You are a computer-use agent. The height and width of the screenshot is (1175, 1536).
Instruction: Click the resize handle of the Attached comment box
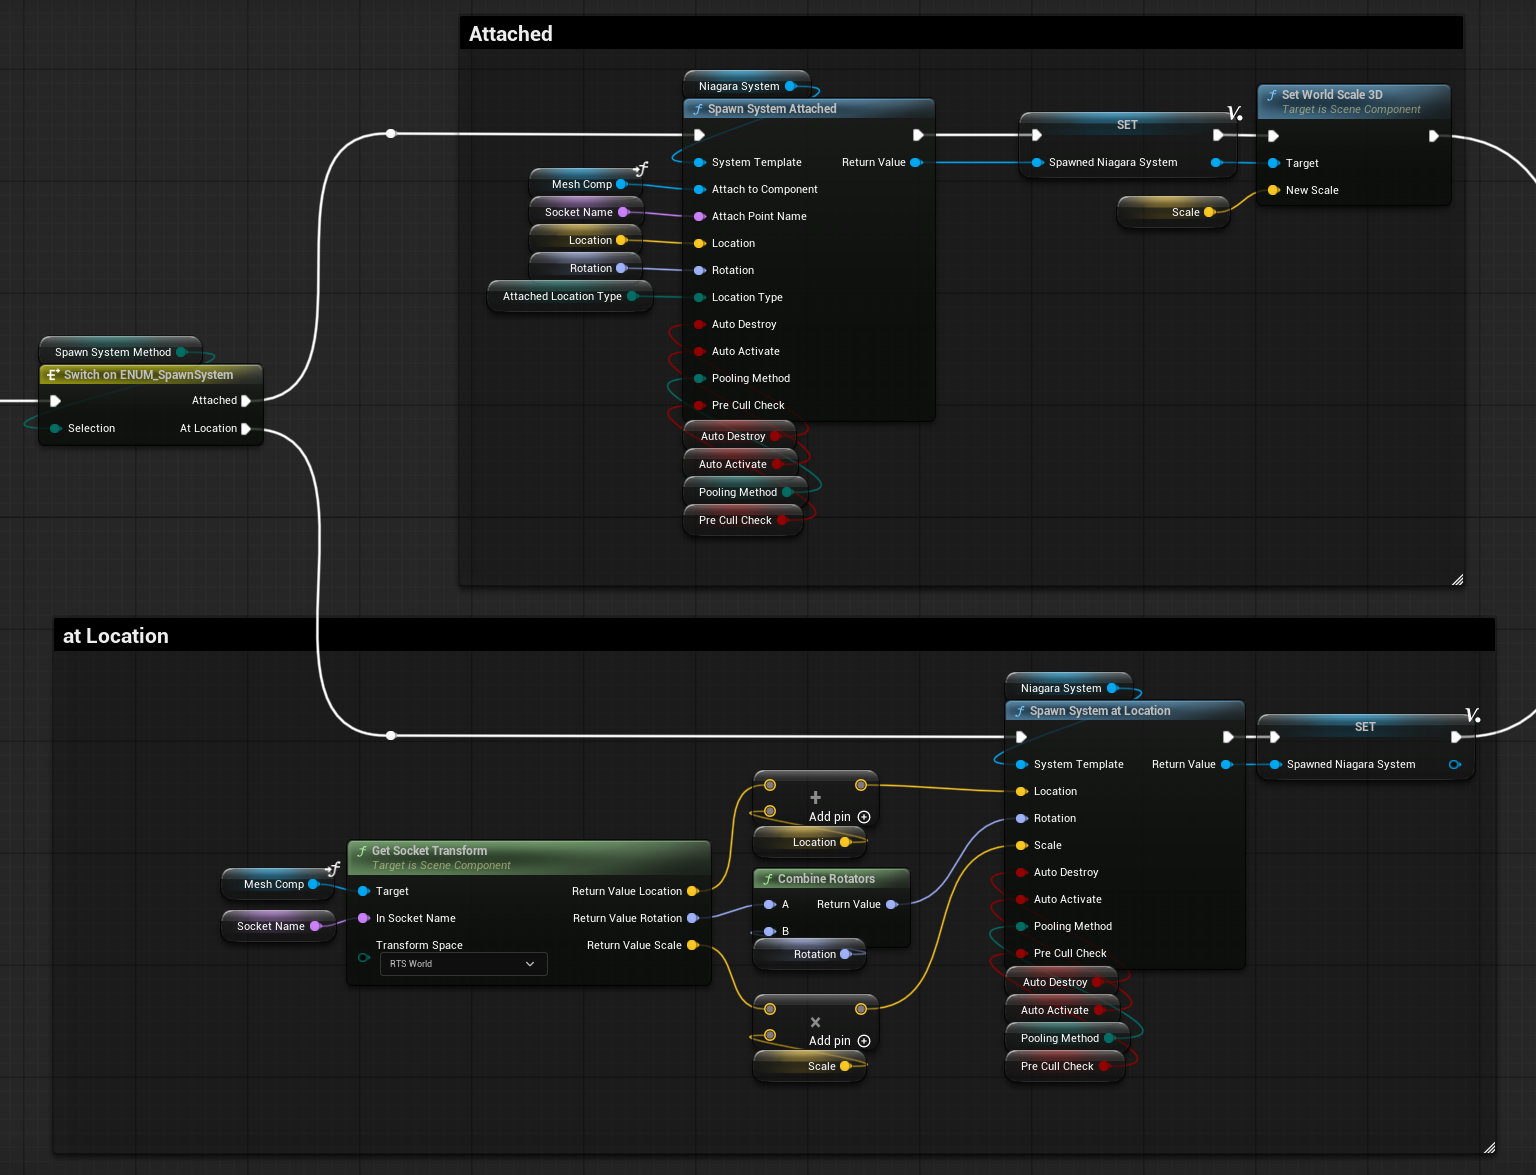click(1457, 579)
